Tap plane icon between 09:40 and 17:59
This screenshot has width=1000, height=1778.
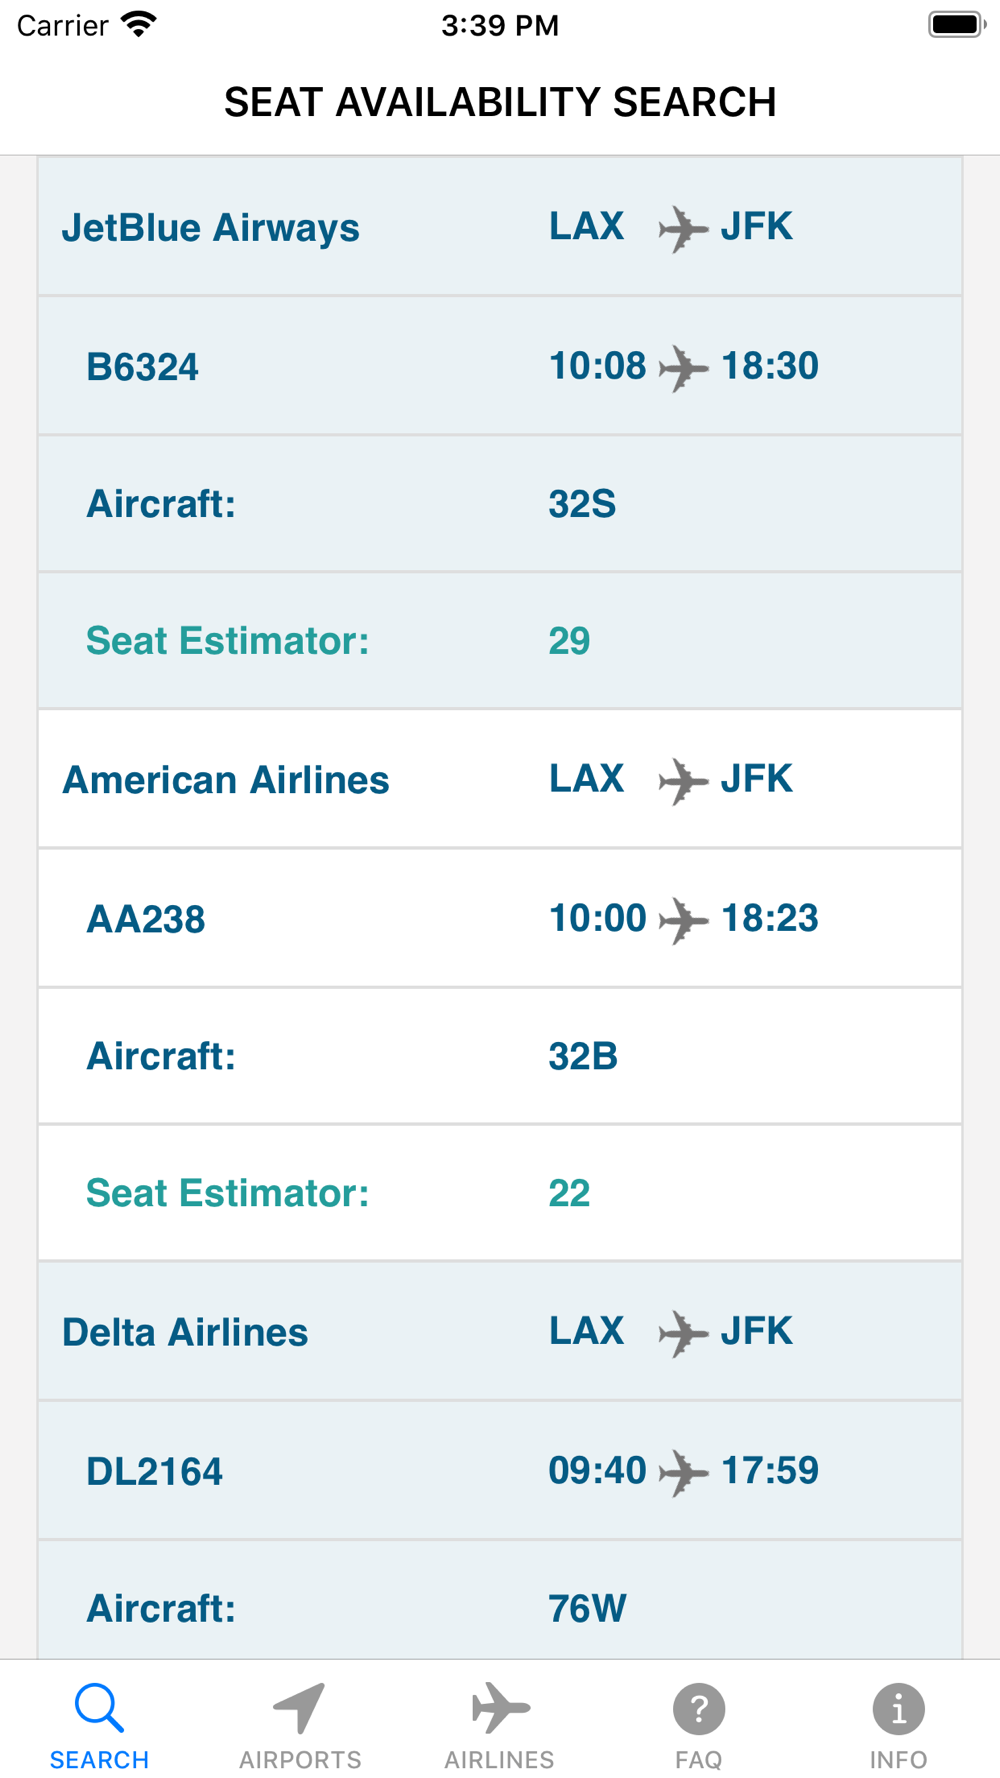point(683,1472)
